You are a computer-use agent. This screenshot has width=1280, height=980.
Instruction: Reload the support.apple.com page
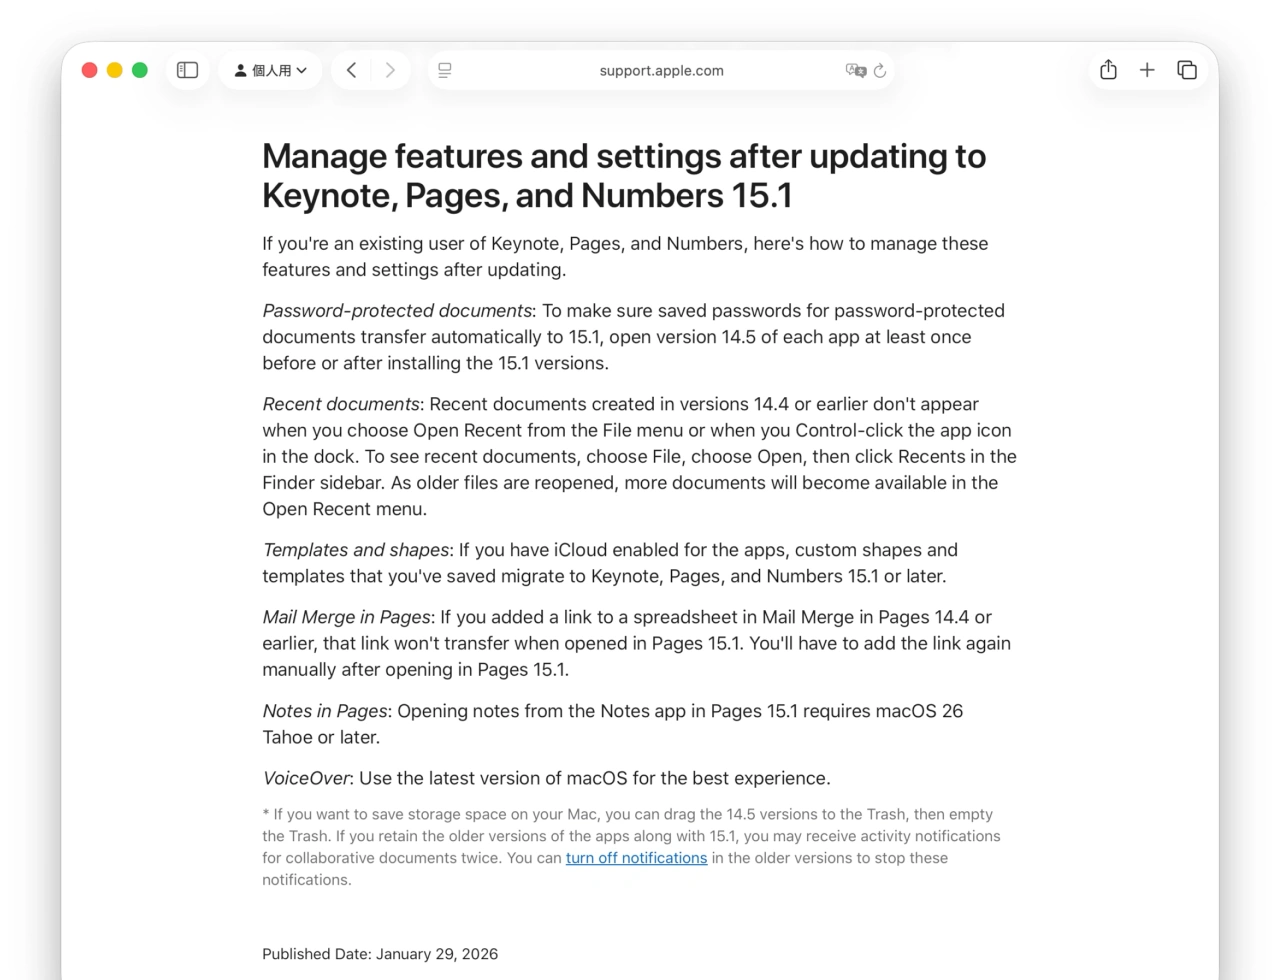(880, 70)
